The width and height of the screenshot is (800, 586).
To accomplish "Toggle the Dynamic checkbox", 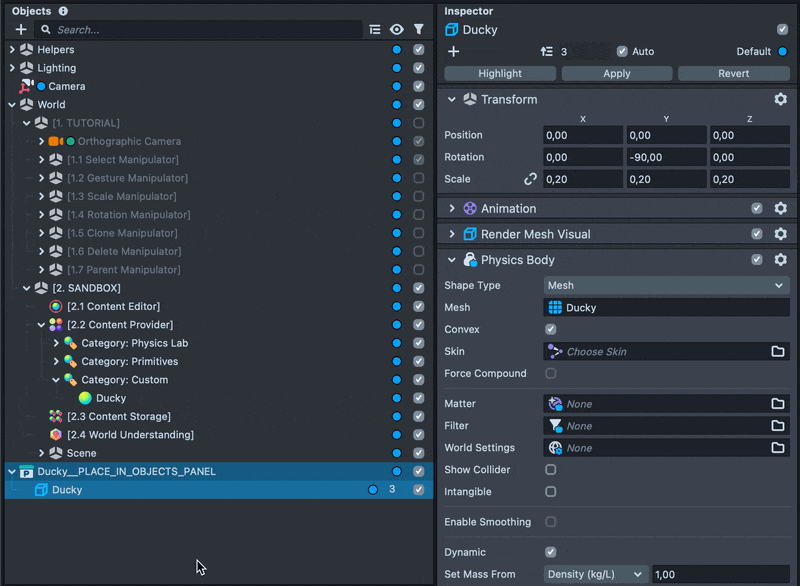I will point(551,552).
